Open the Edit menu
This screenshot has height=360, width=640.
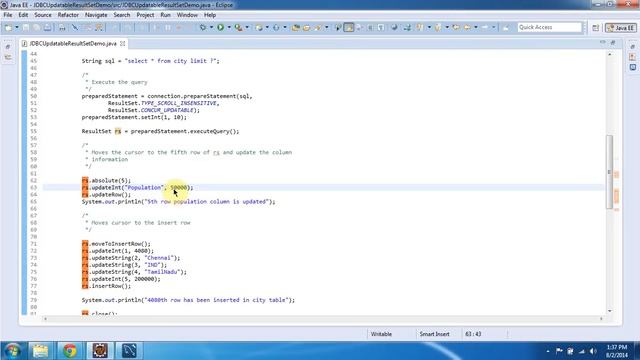[23, 15]
